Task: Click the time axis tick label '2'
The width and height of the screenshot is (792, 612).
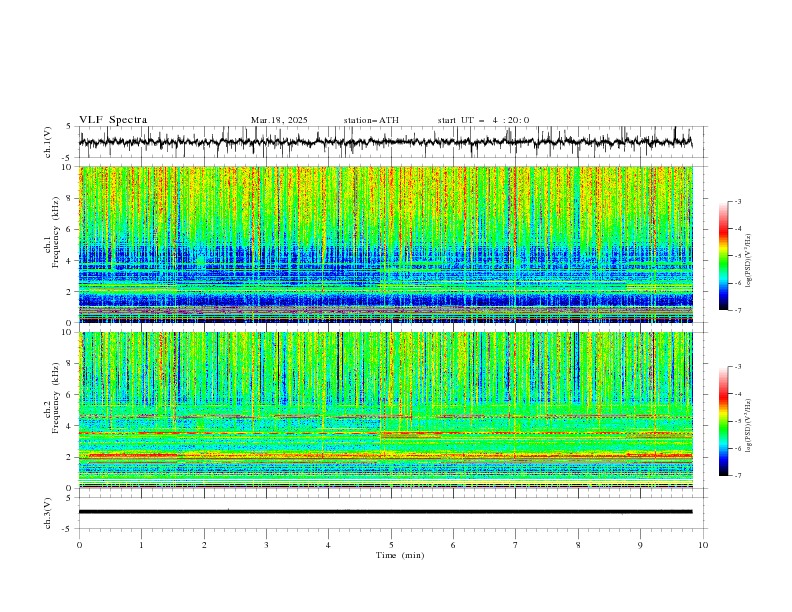Action: 204,545
